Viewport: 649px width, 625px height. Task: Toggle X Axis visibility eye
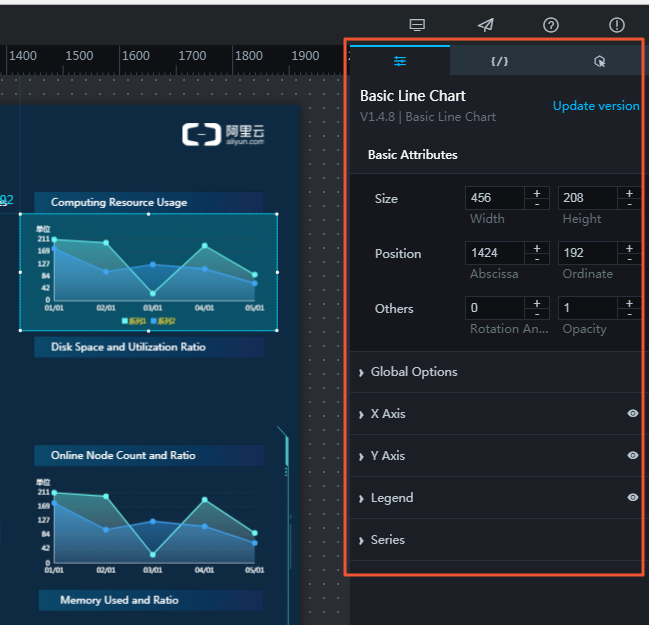click(632, 413)
